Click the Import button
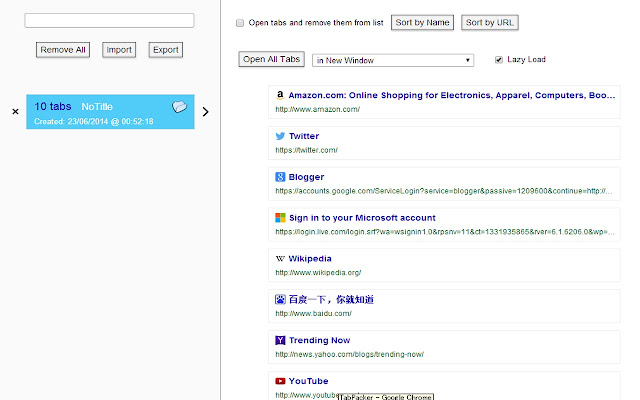640x400 pixels. click(x=119, y=50)
